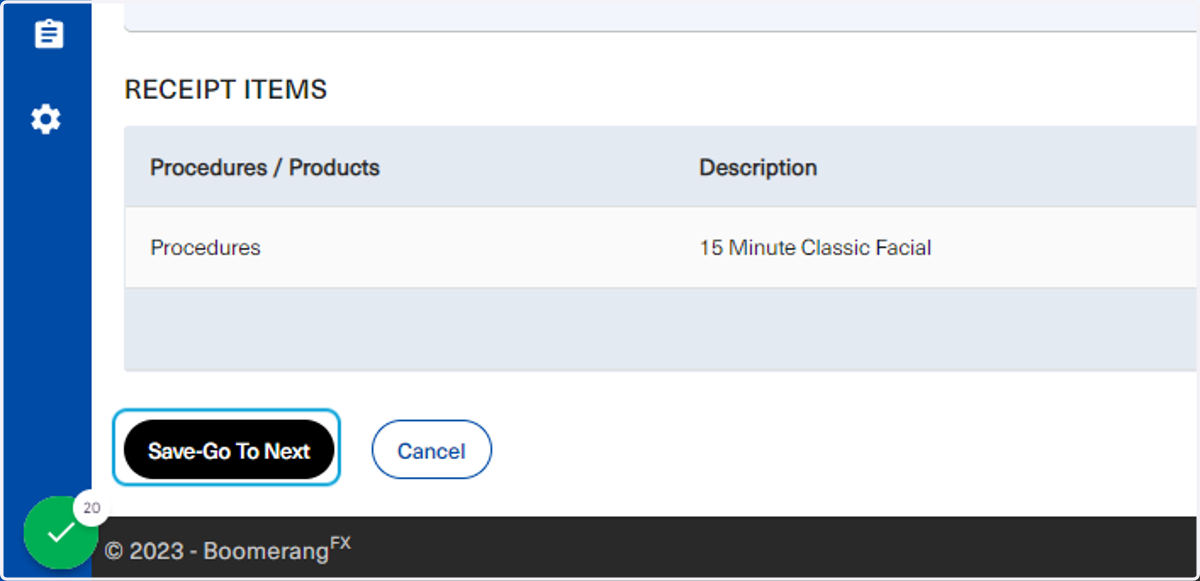This screenshot has width=1200, height=581.
Task: Click the Save-Go To Next button
Action: click(x=229, y=451)
